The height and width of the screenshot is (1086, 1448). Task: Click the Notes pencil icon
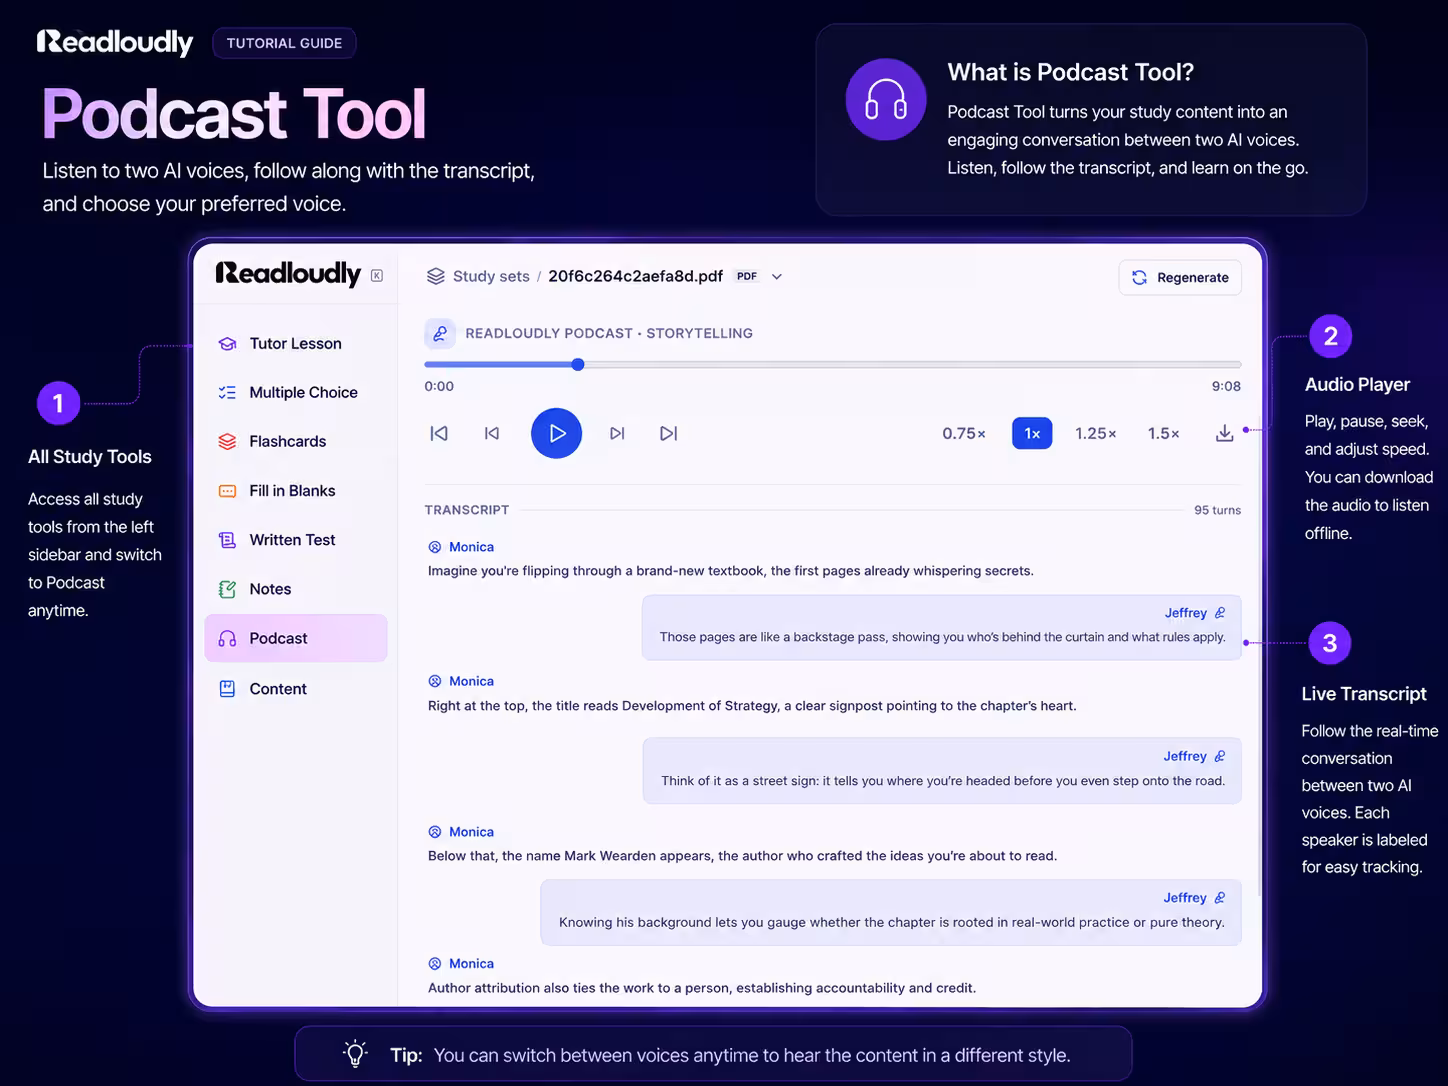227,589
